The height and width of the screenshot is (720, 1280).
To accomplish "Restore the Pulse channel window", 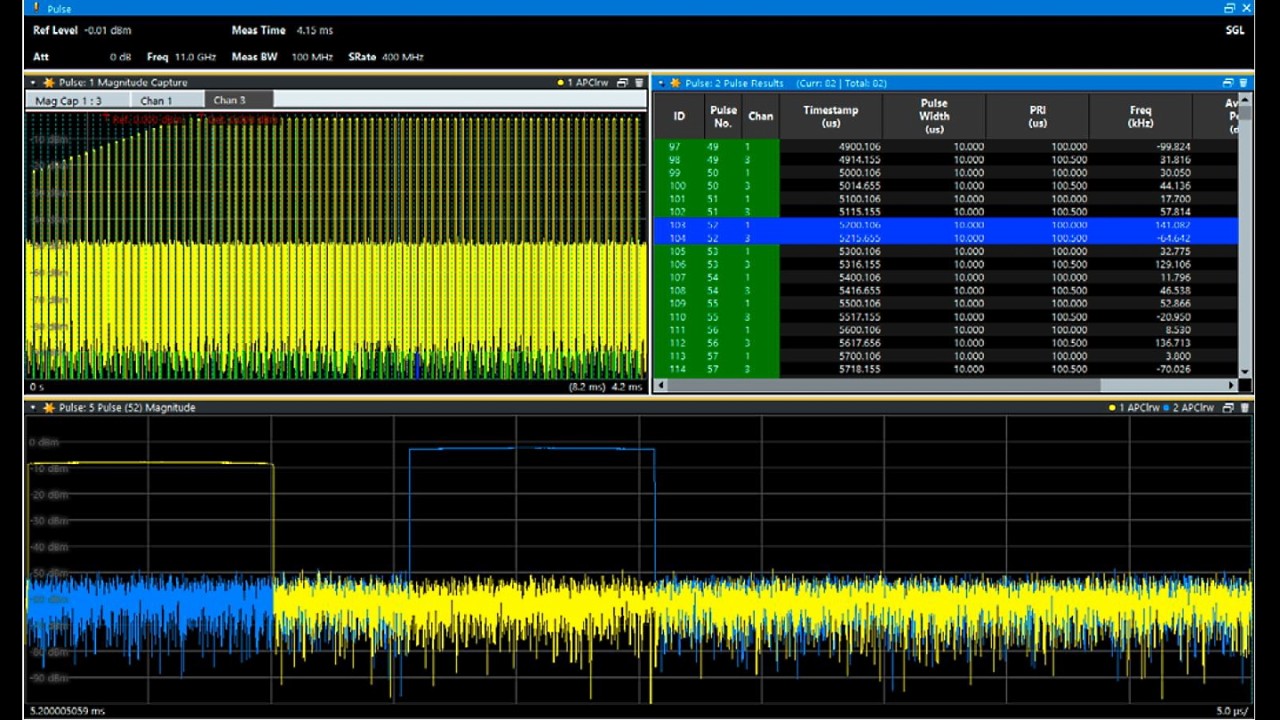I will pyautogui.click(x=1229, y=8).
